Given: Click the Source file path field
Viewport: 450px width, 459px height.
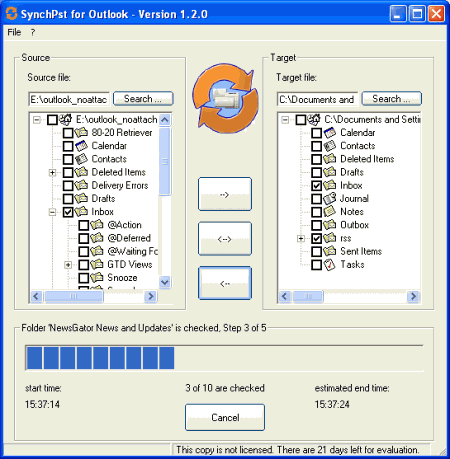Looking at the screenshot, I should coord(69,99).
